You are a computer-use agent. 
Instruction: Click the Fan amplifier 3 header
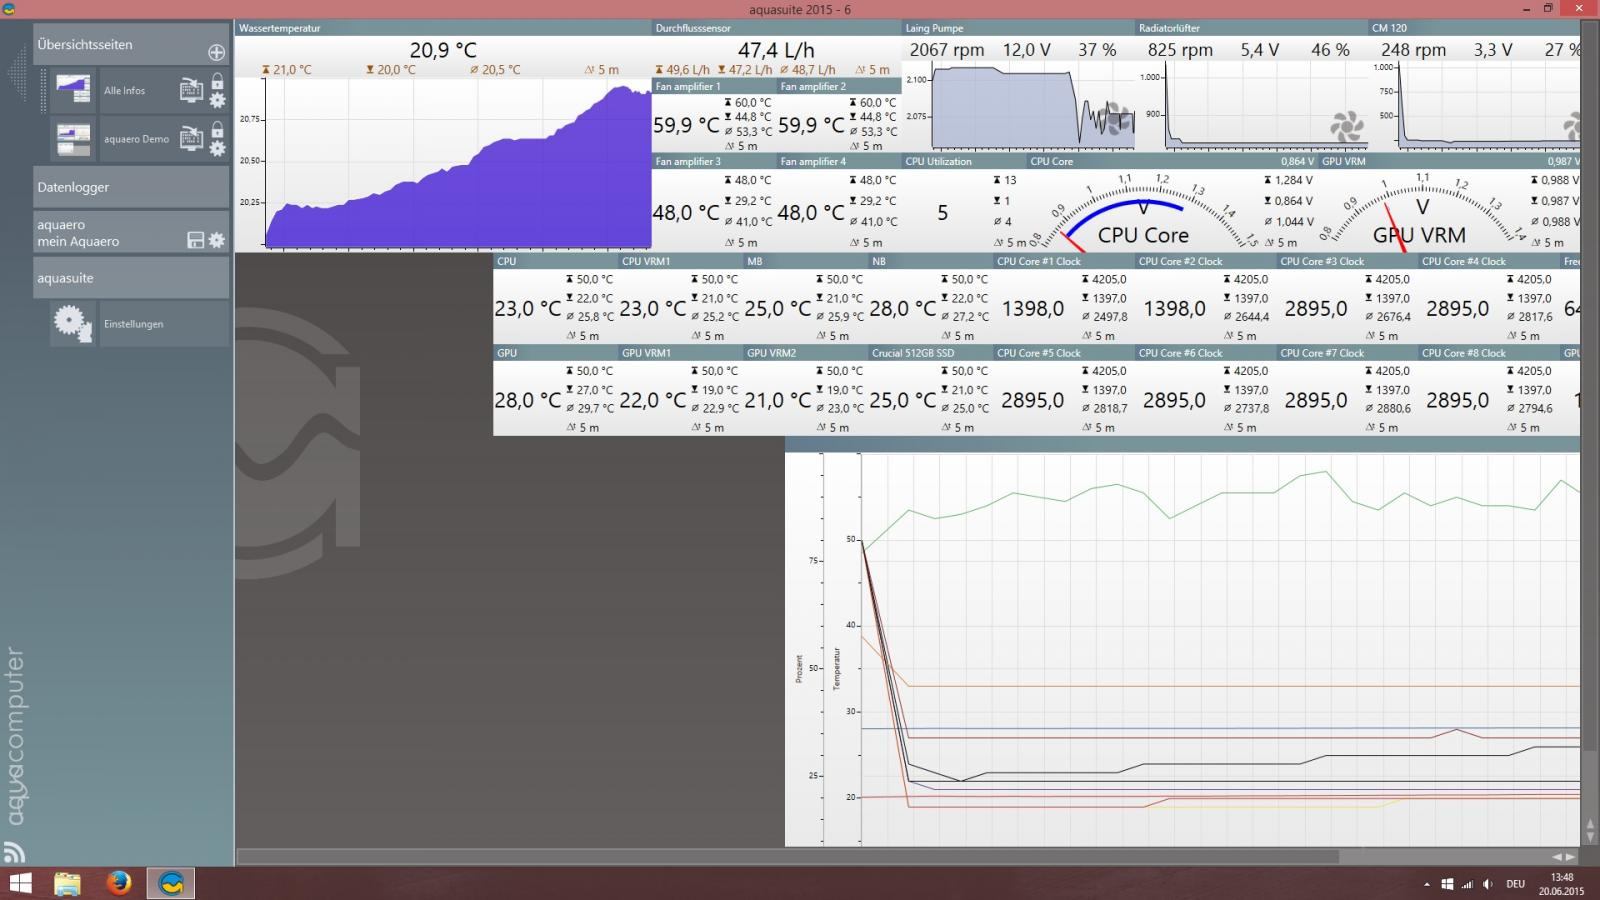pyautogui.click(x=714, y=161)
